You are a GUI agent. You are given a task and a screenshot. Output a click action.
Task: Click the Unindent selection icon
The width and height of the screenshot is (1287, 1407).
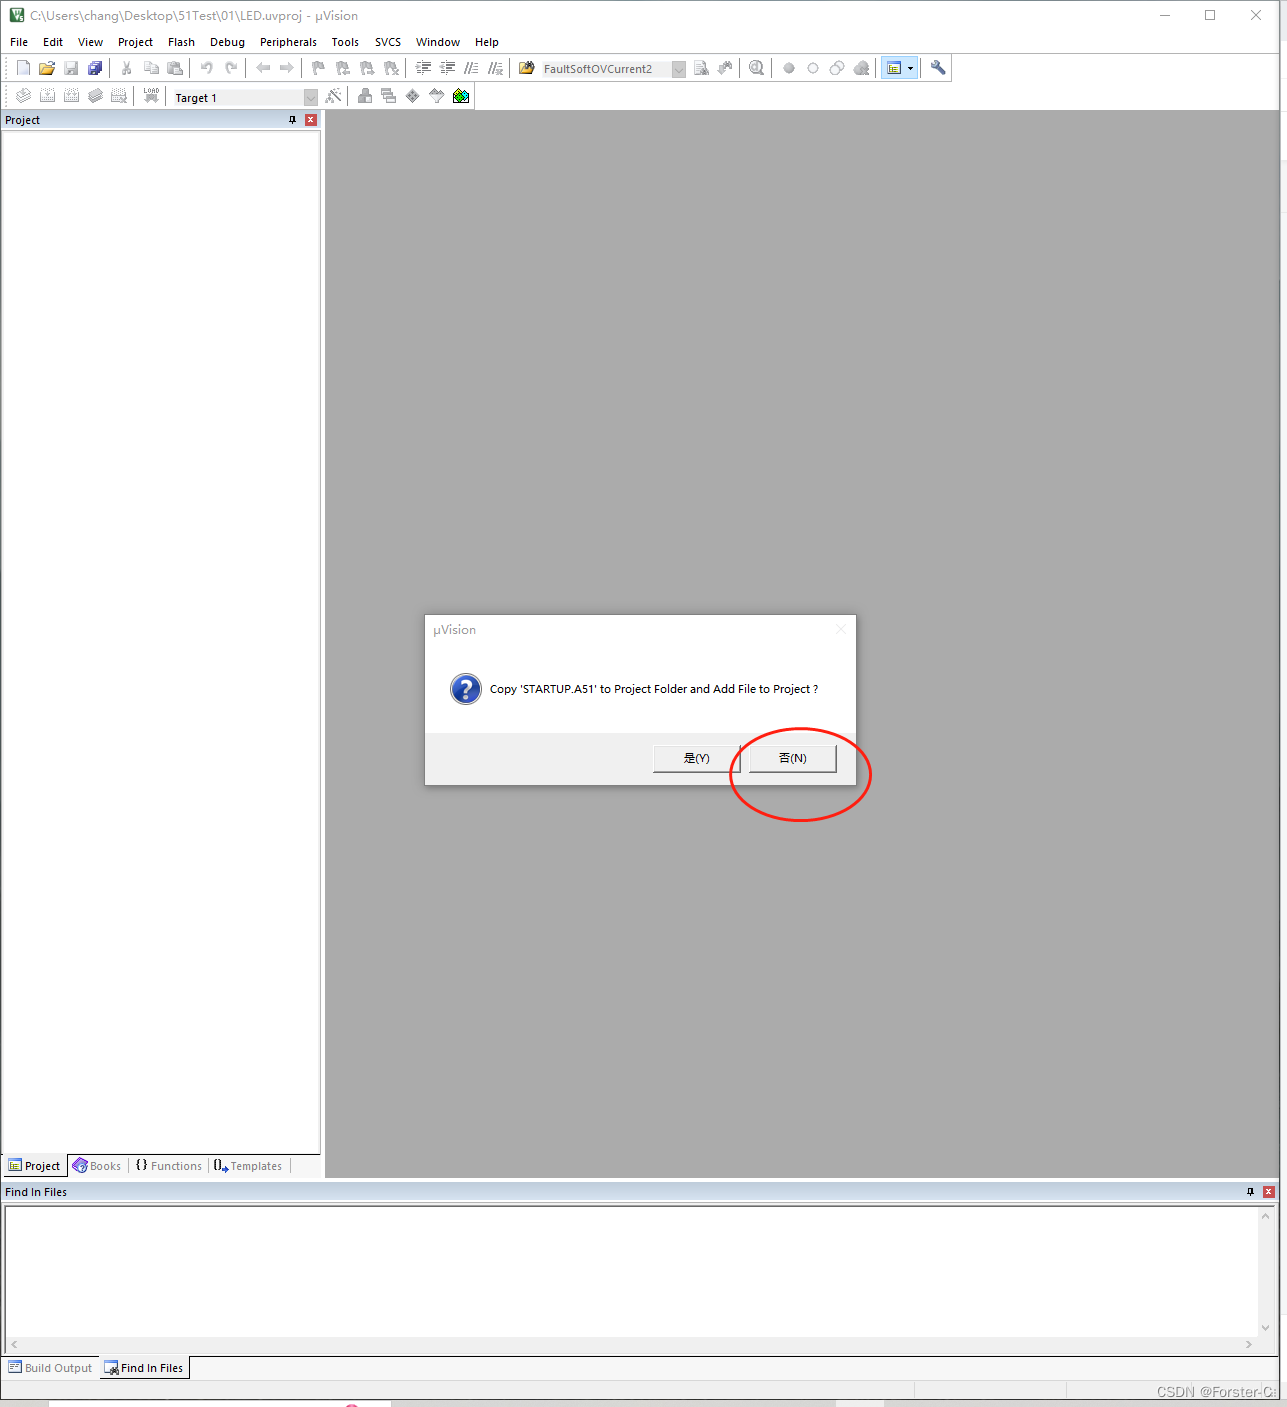[x=447, y=68]
